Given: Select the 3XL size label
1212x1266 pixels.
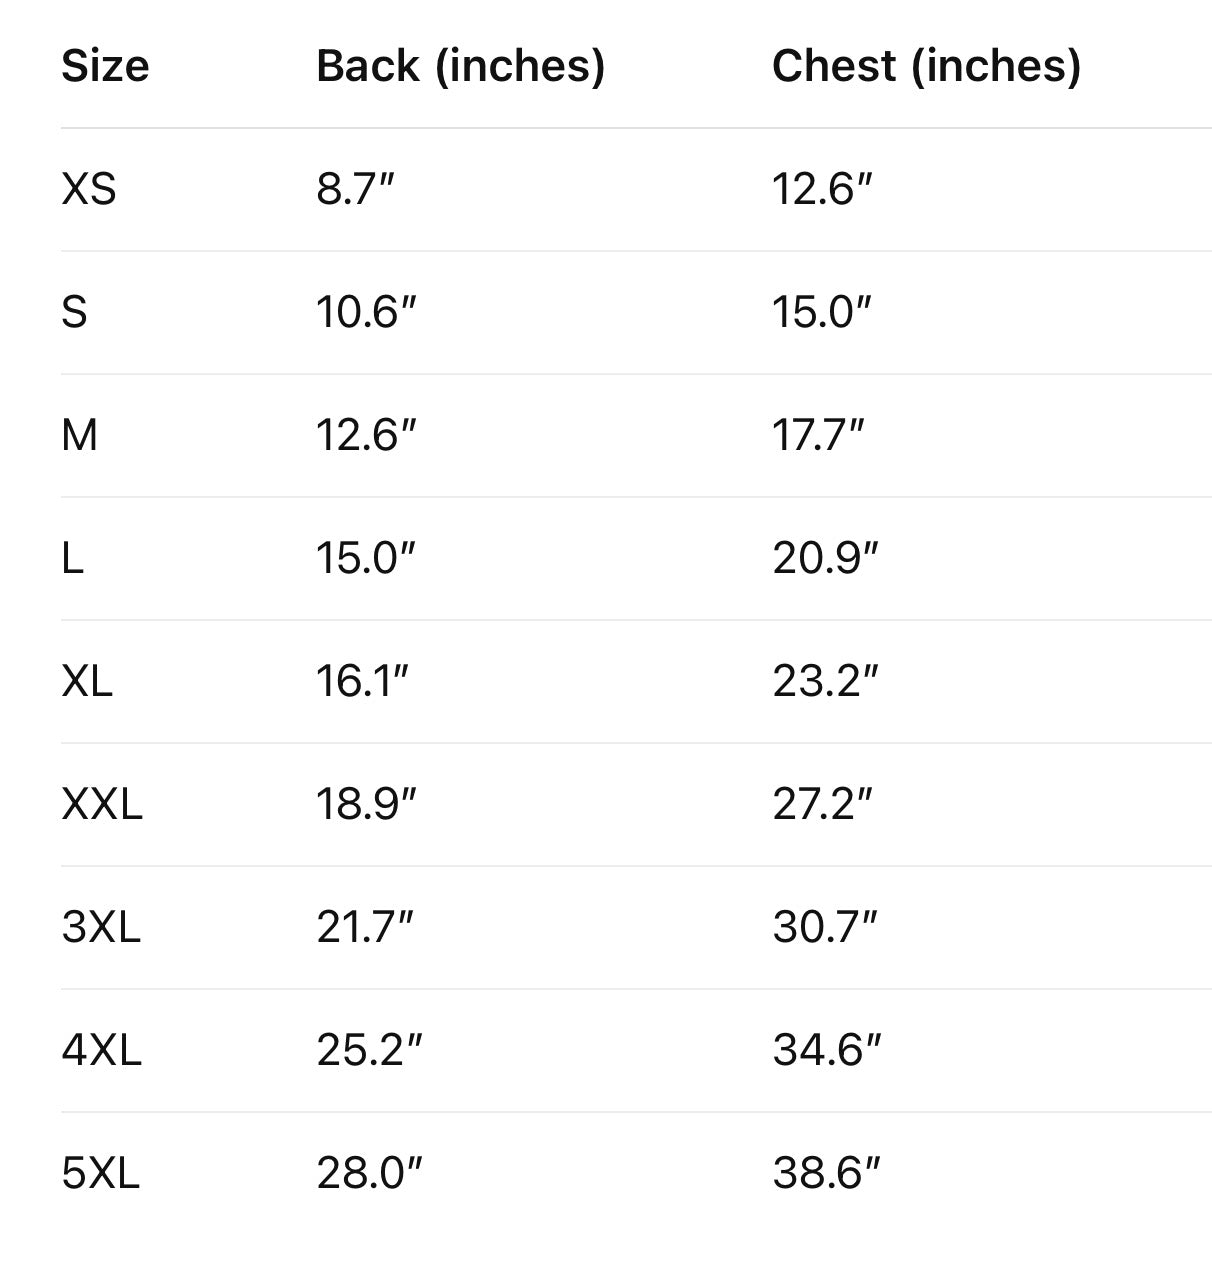Looking at the screenshot, I should [101, 927].
